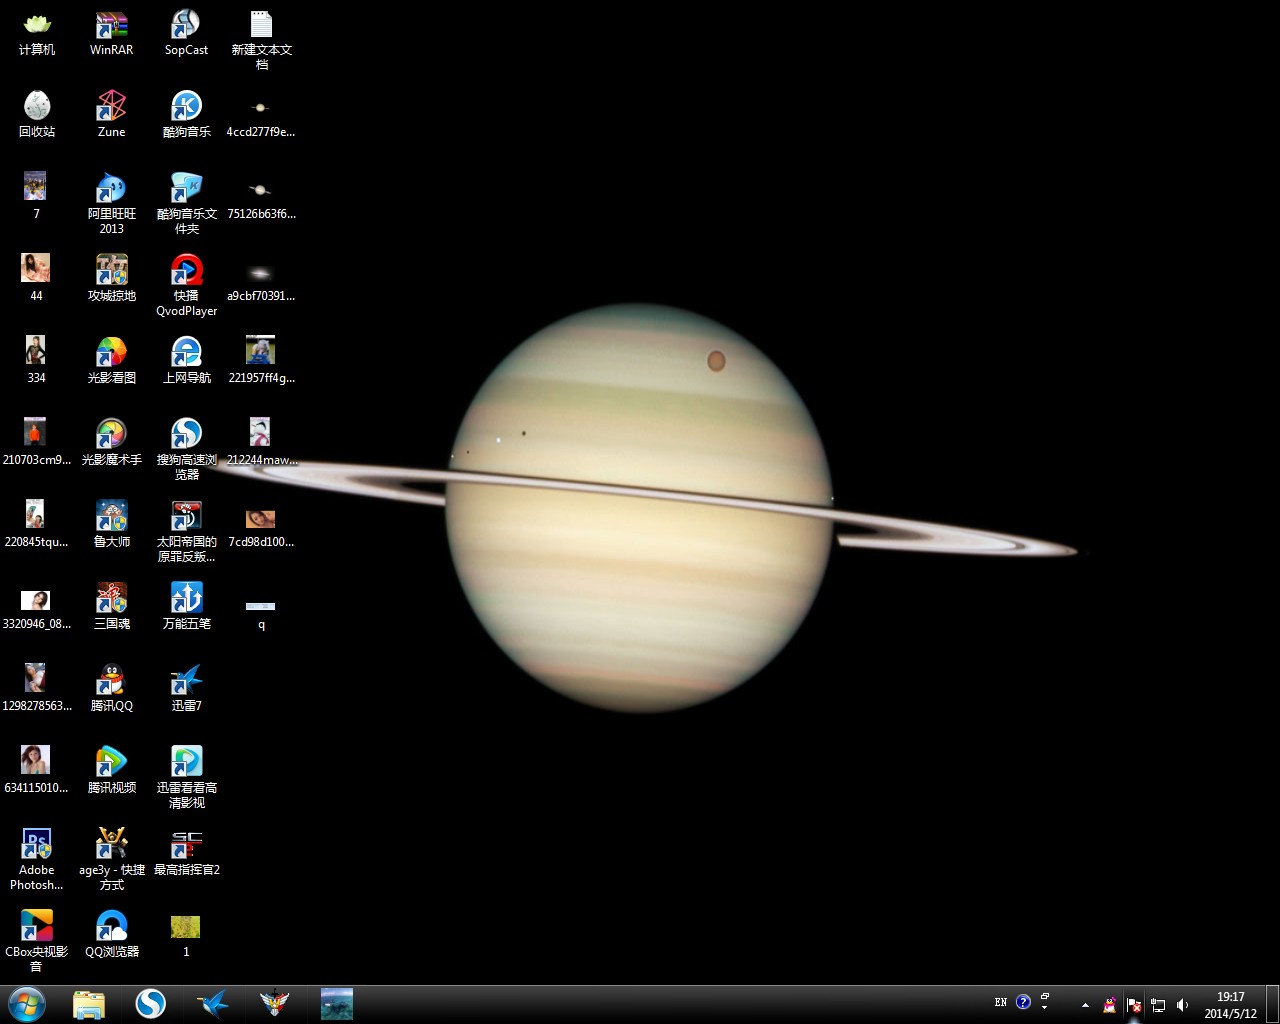Select the 新建文本文档 text file
The image size is (1280, 1024).
pos(261,27)
